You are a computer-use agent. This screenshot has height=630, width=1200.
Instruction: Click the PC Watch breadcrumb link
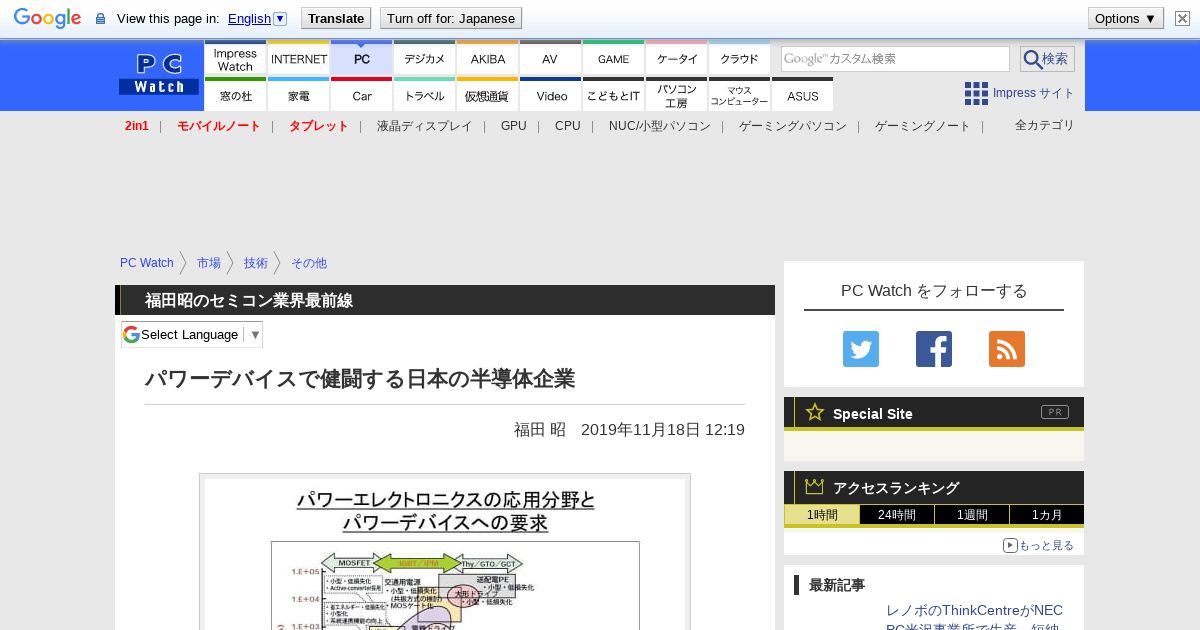pyautogui.click(x=147, y=263)
